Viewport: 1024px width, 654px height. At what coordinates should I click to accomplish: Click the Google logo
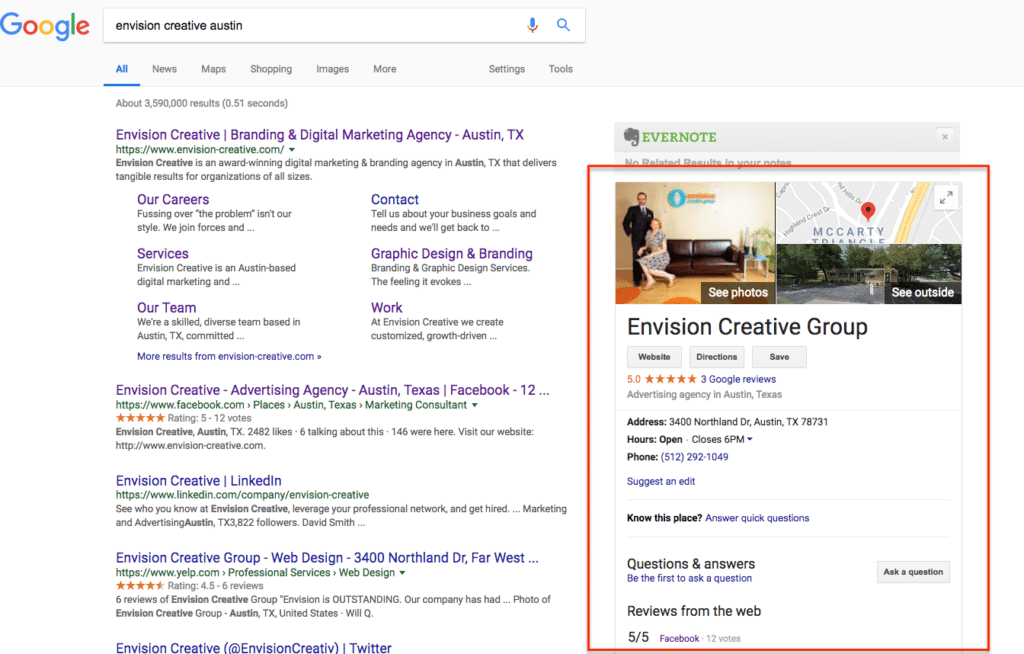coord(44,26)
